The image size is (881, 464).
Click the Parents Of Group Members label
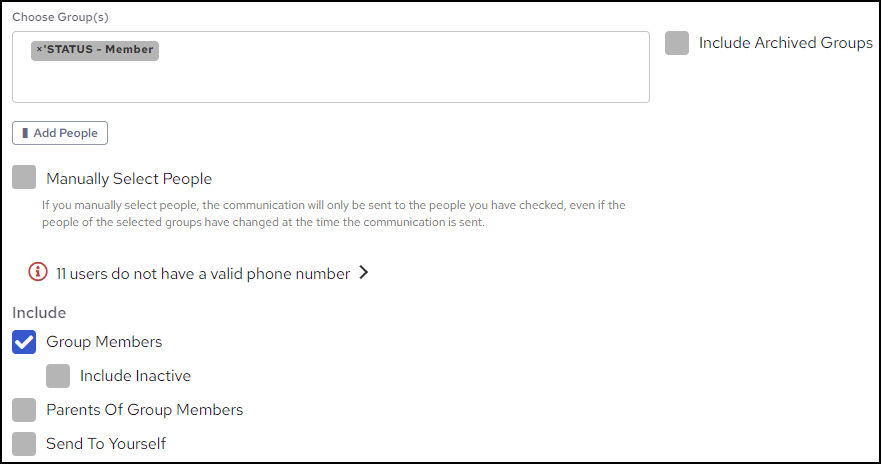coord(144,410)
